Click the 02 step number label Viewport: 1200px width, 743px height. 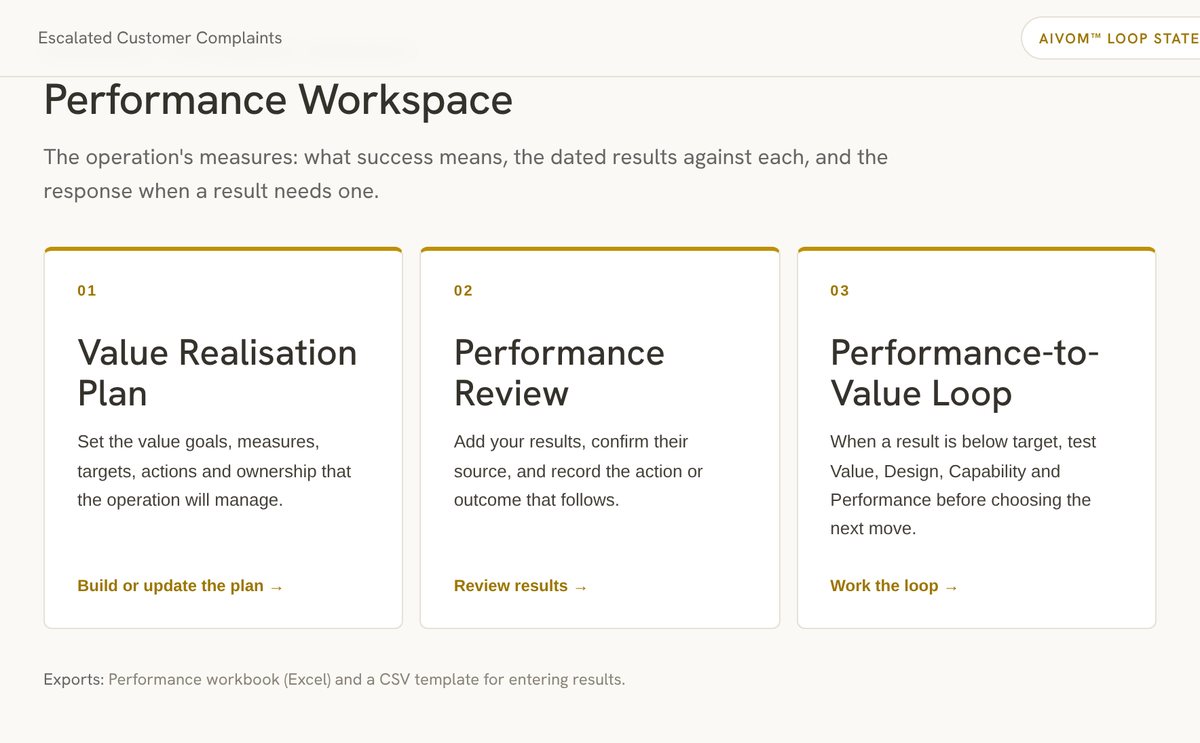pyautogui.click(x=463, y=291)
